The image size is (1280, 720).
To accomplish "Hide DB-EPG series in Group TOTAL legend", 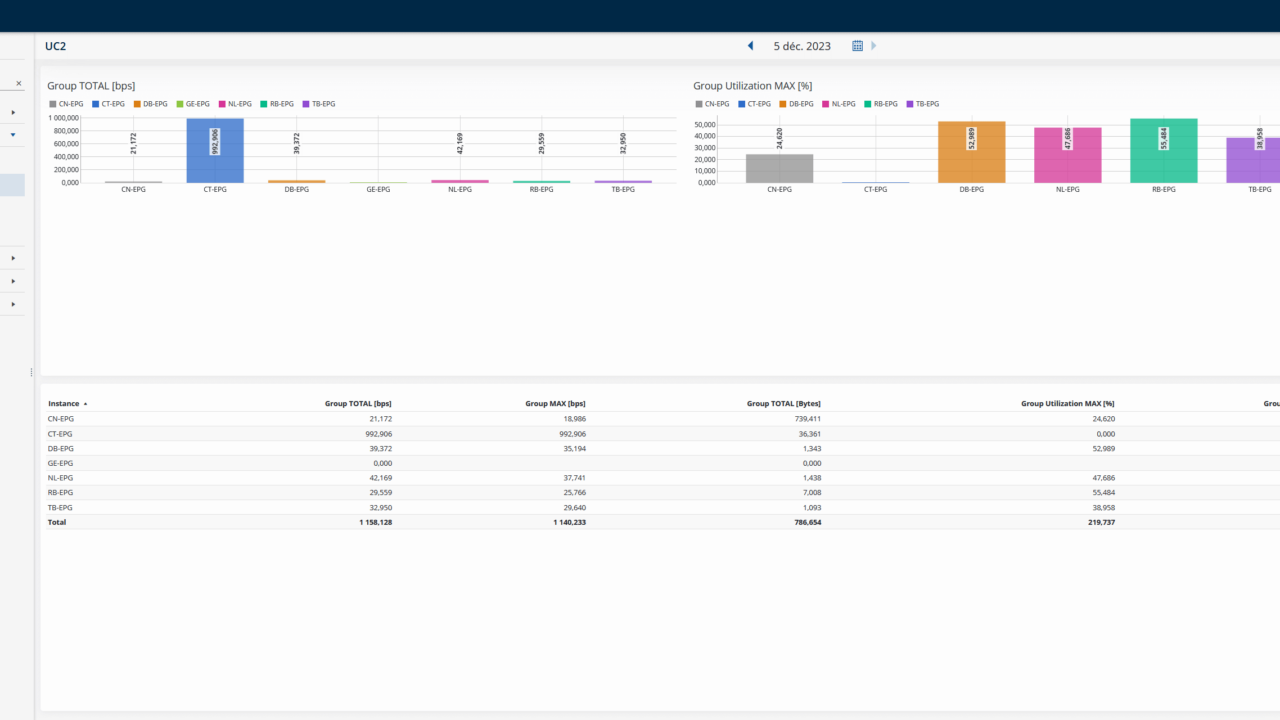I will 151,104.
